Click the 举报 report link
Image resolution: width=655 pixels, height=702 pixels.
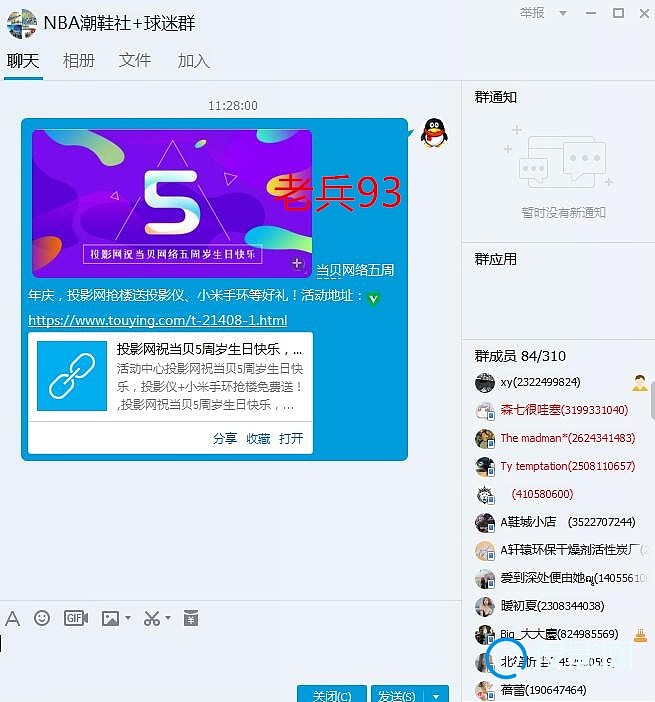[532, 13]
